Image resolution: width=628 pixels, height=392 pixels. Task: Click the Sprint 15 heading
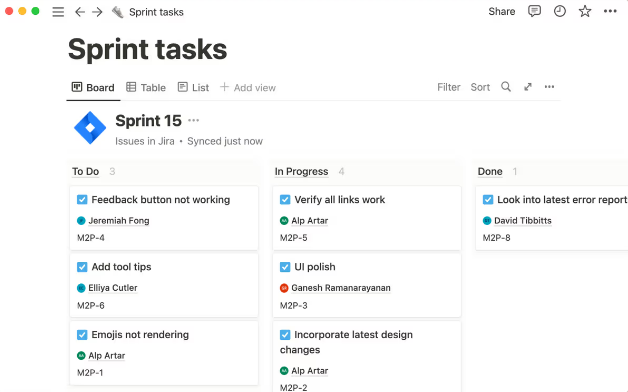point(148,121)
